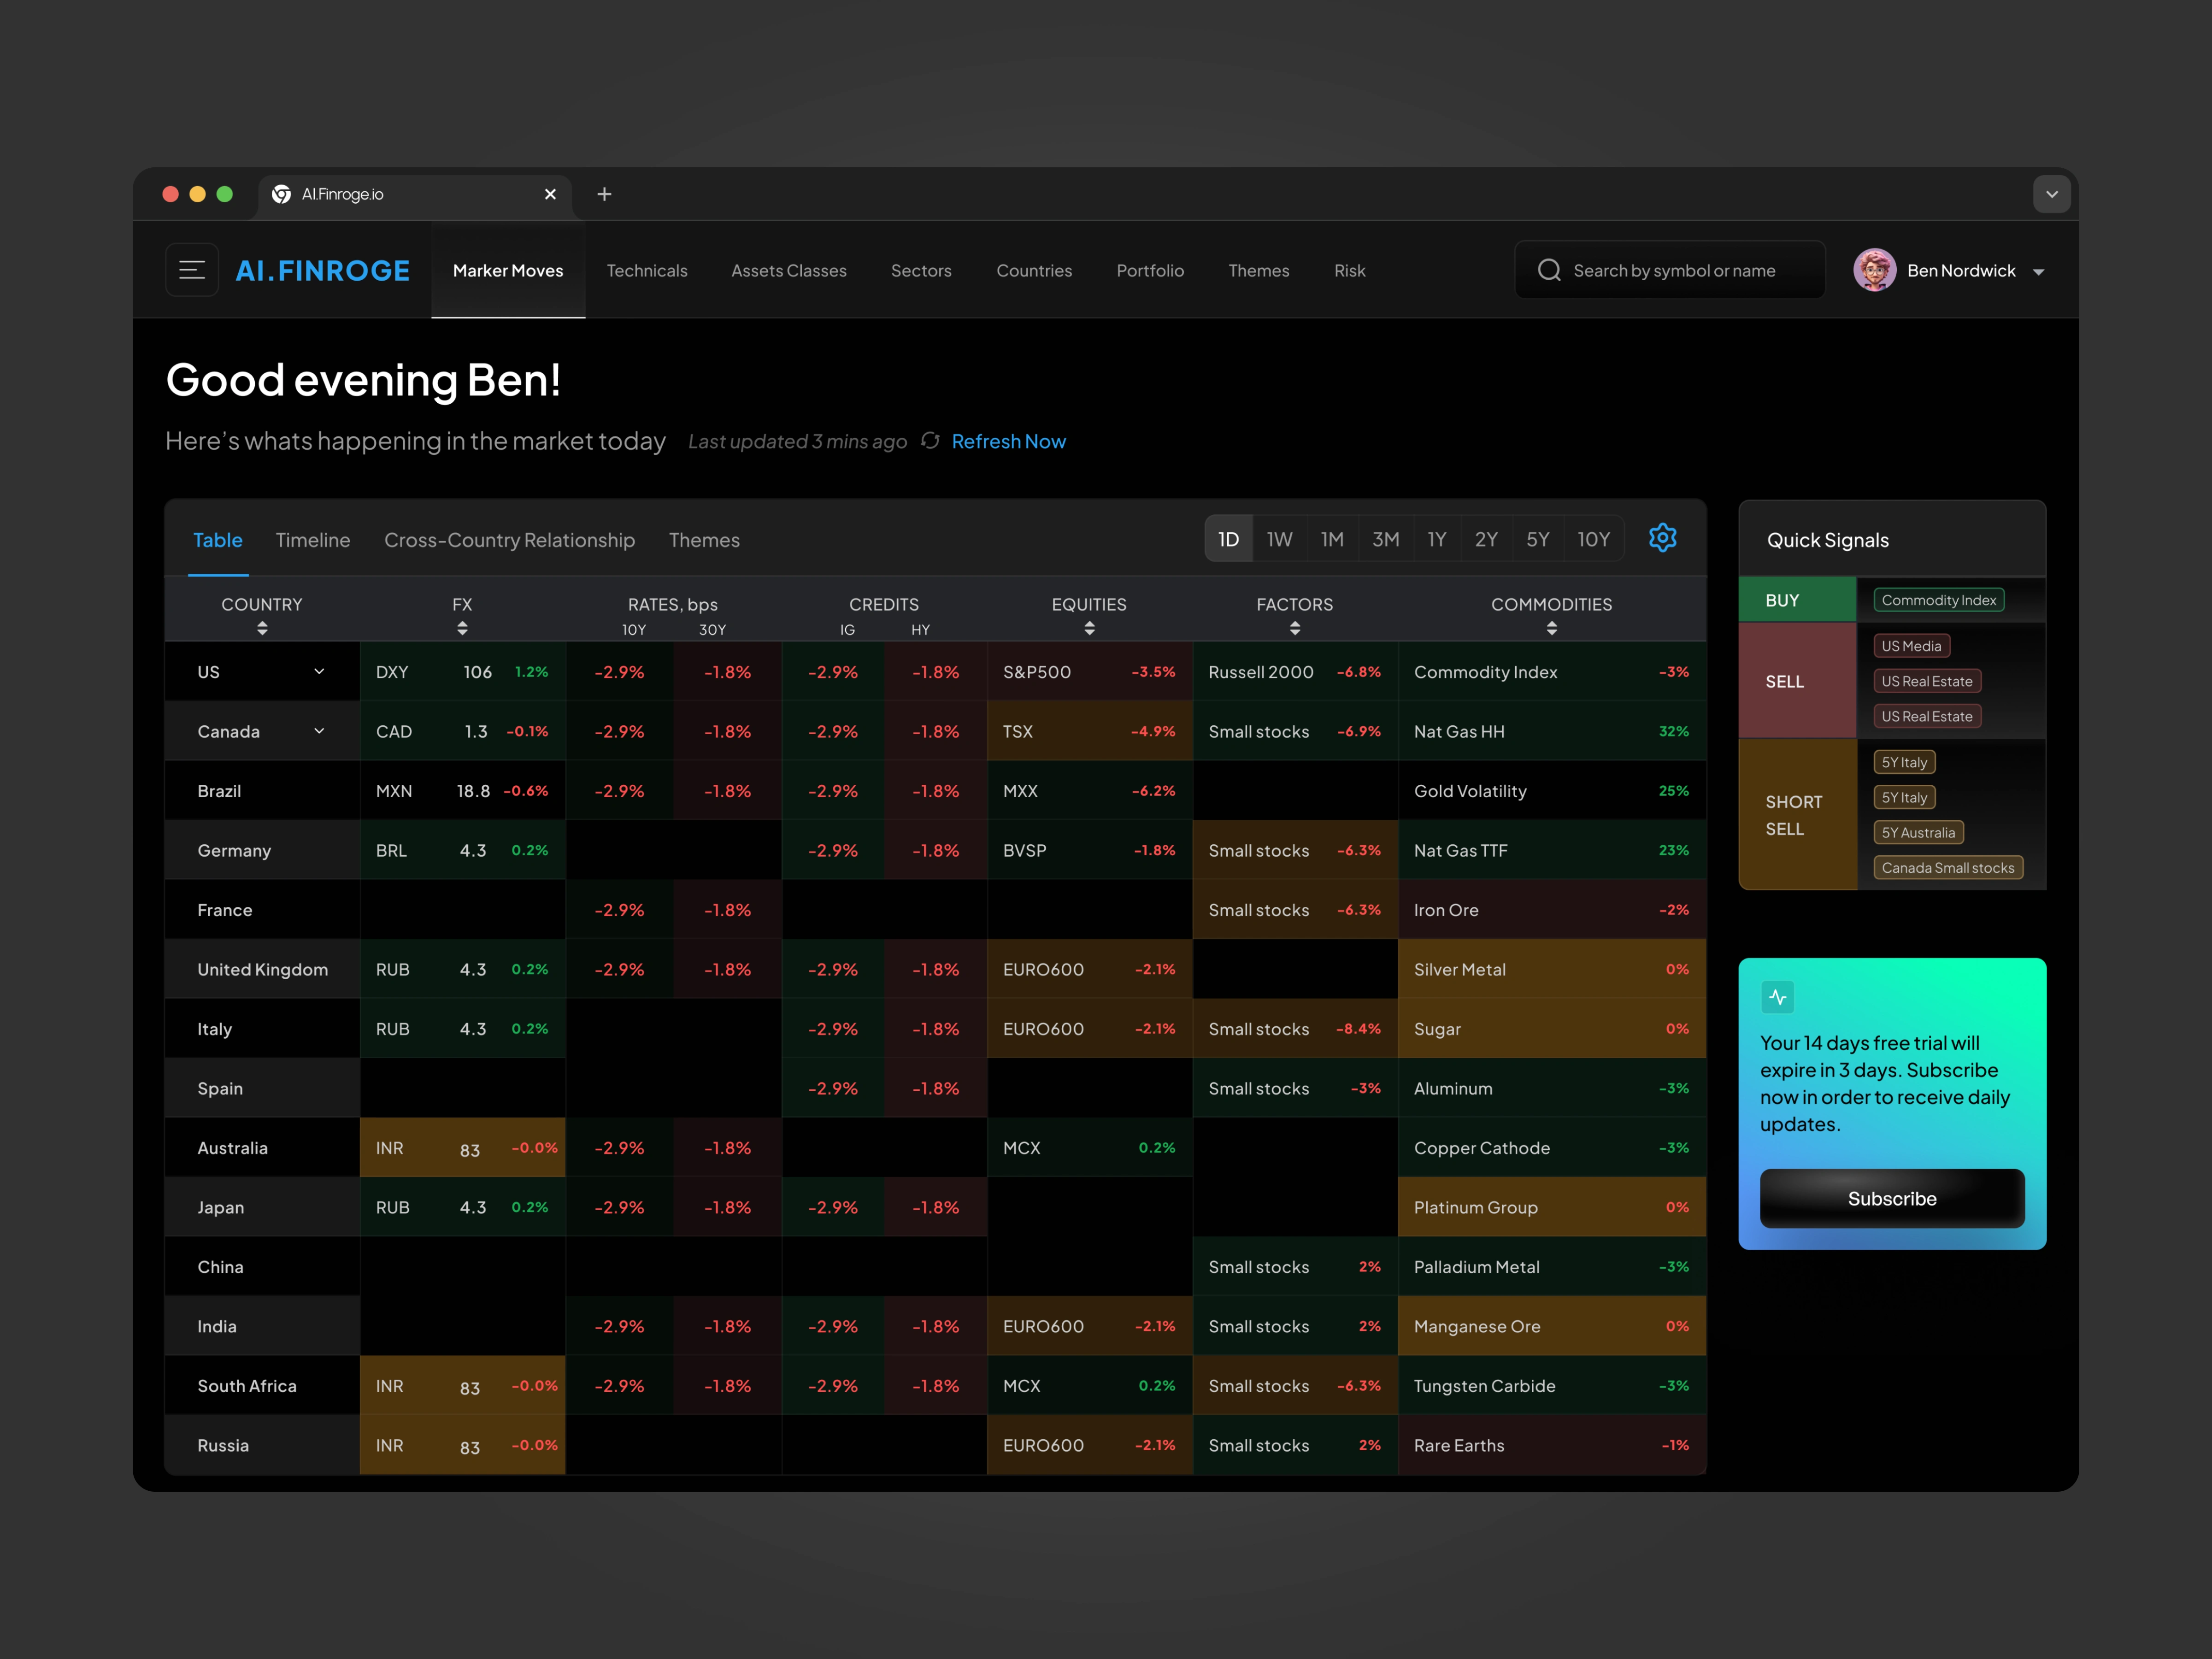Expand the US country row chevron
This screenshot has width=2212, height=1659.
[319, 671]
